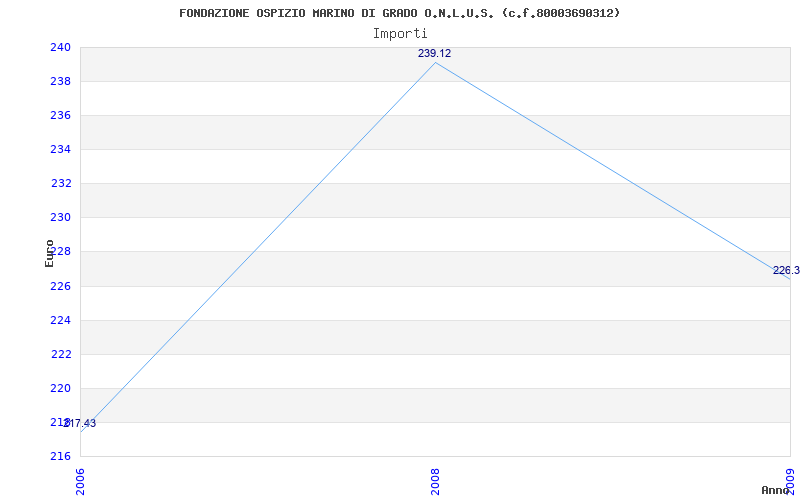Viewport: 800px width, 500px height.
Task: Click the Euro y-axis title
Action: tap(49, 253)
